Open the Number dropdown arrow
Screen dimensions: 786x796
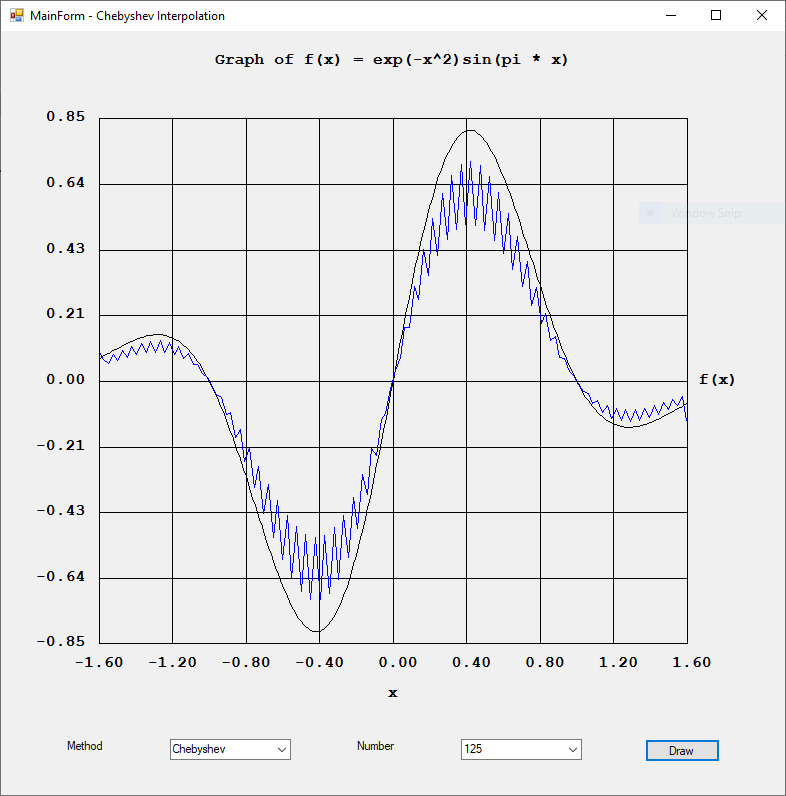pos(573,750)
